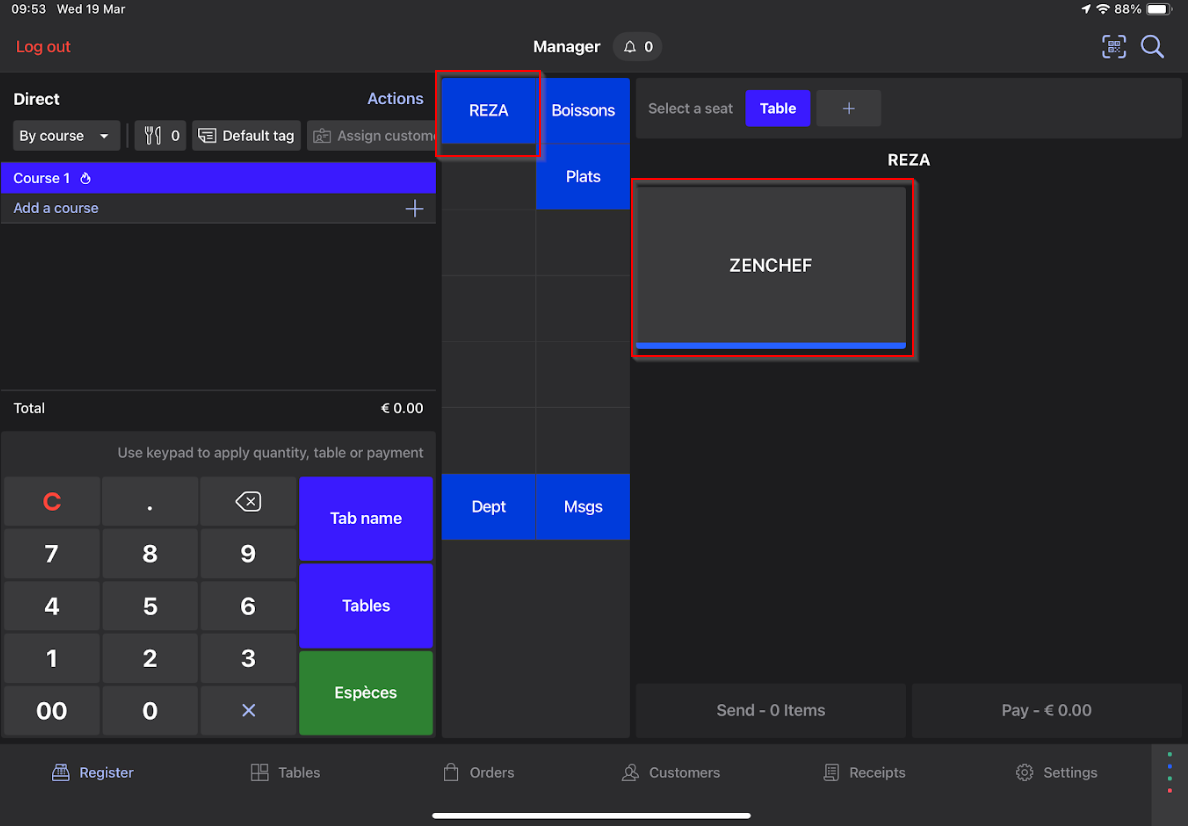The height and width of the screenshot is (826, 1188).
Task: Open the QR code scanner icon
Action: pyautogui.click(x=1113, y=47)
